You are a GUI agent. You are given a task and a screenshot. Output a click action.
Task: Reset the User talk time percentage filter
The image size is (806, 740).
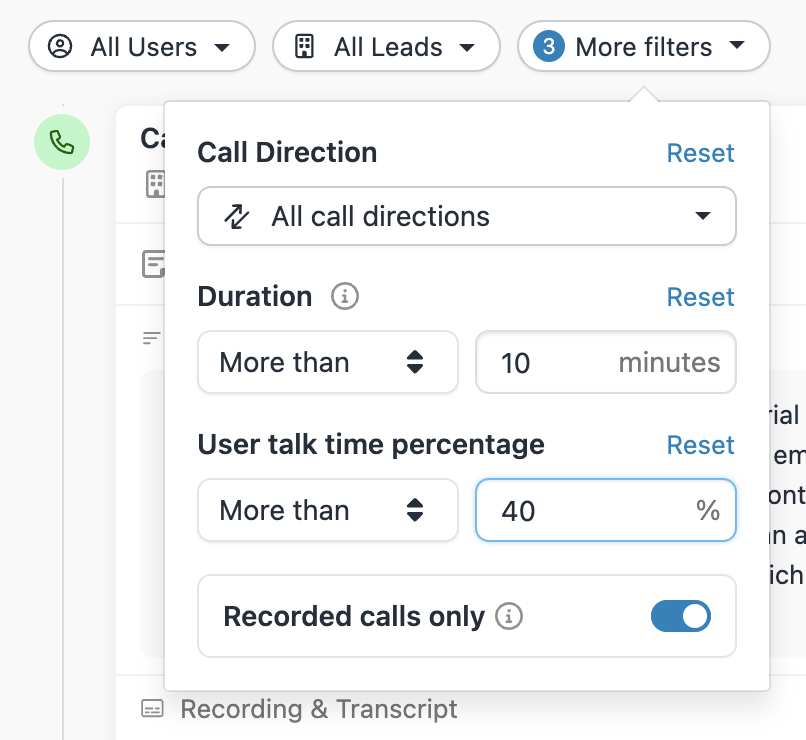[700, 445]
